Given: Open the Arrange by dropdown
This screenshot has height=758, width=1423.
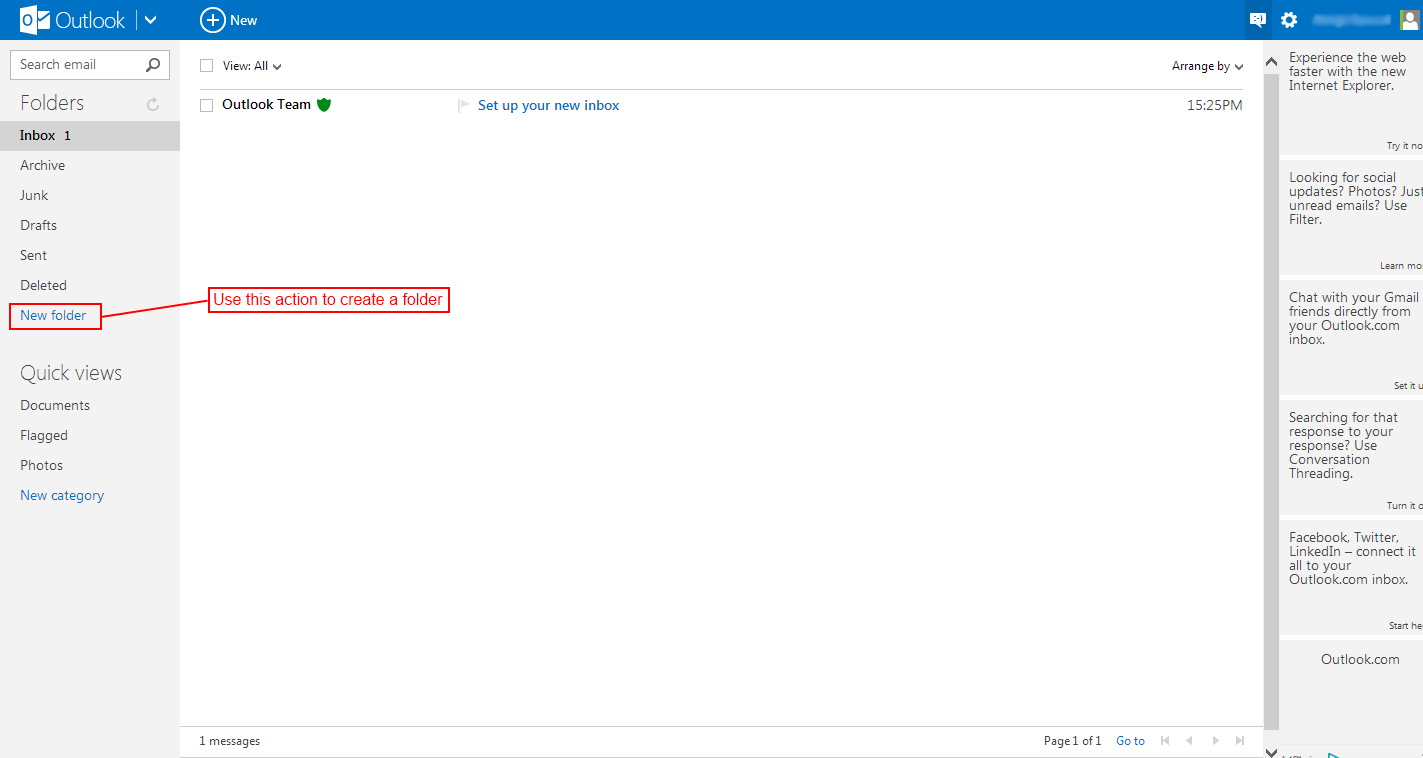Looking at the screenshot, I should (x=1208, y=66).
